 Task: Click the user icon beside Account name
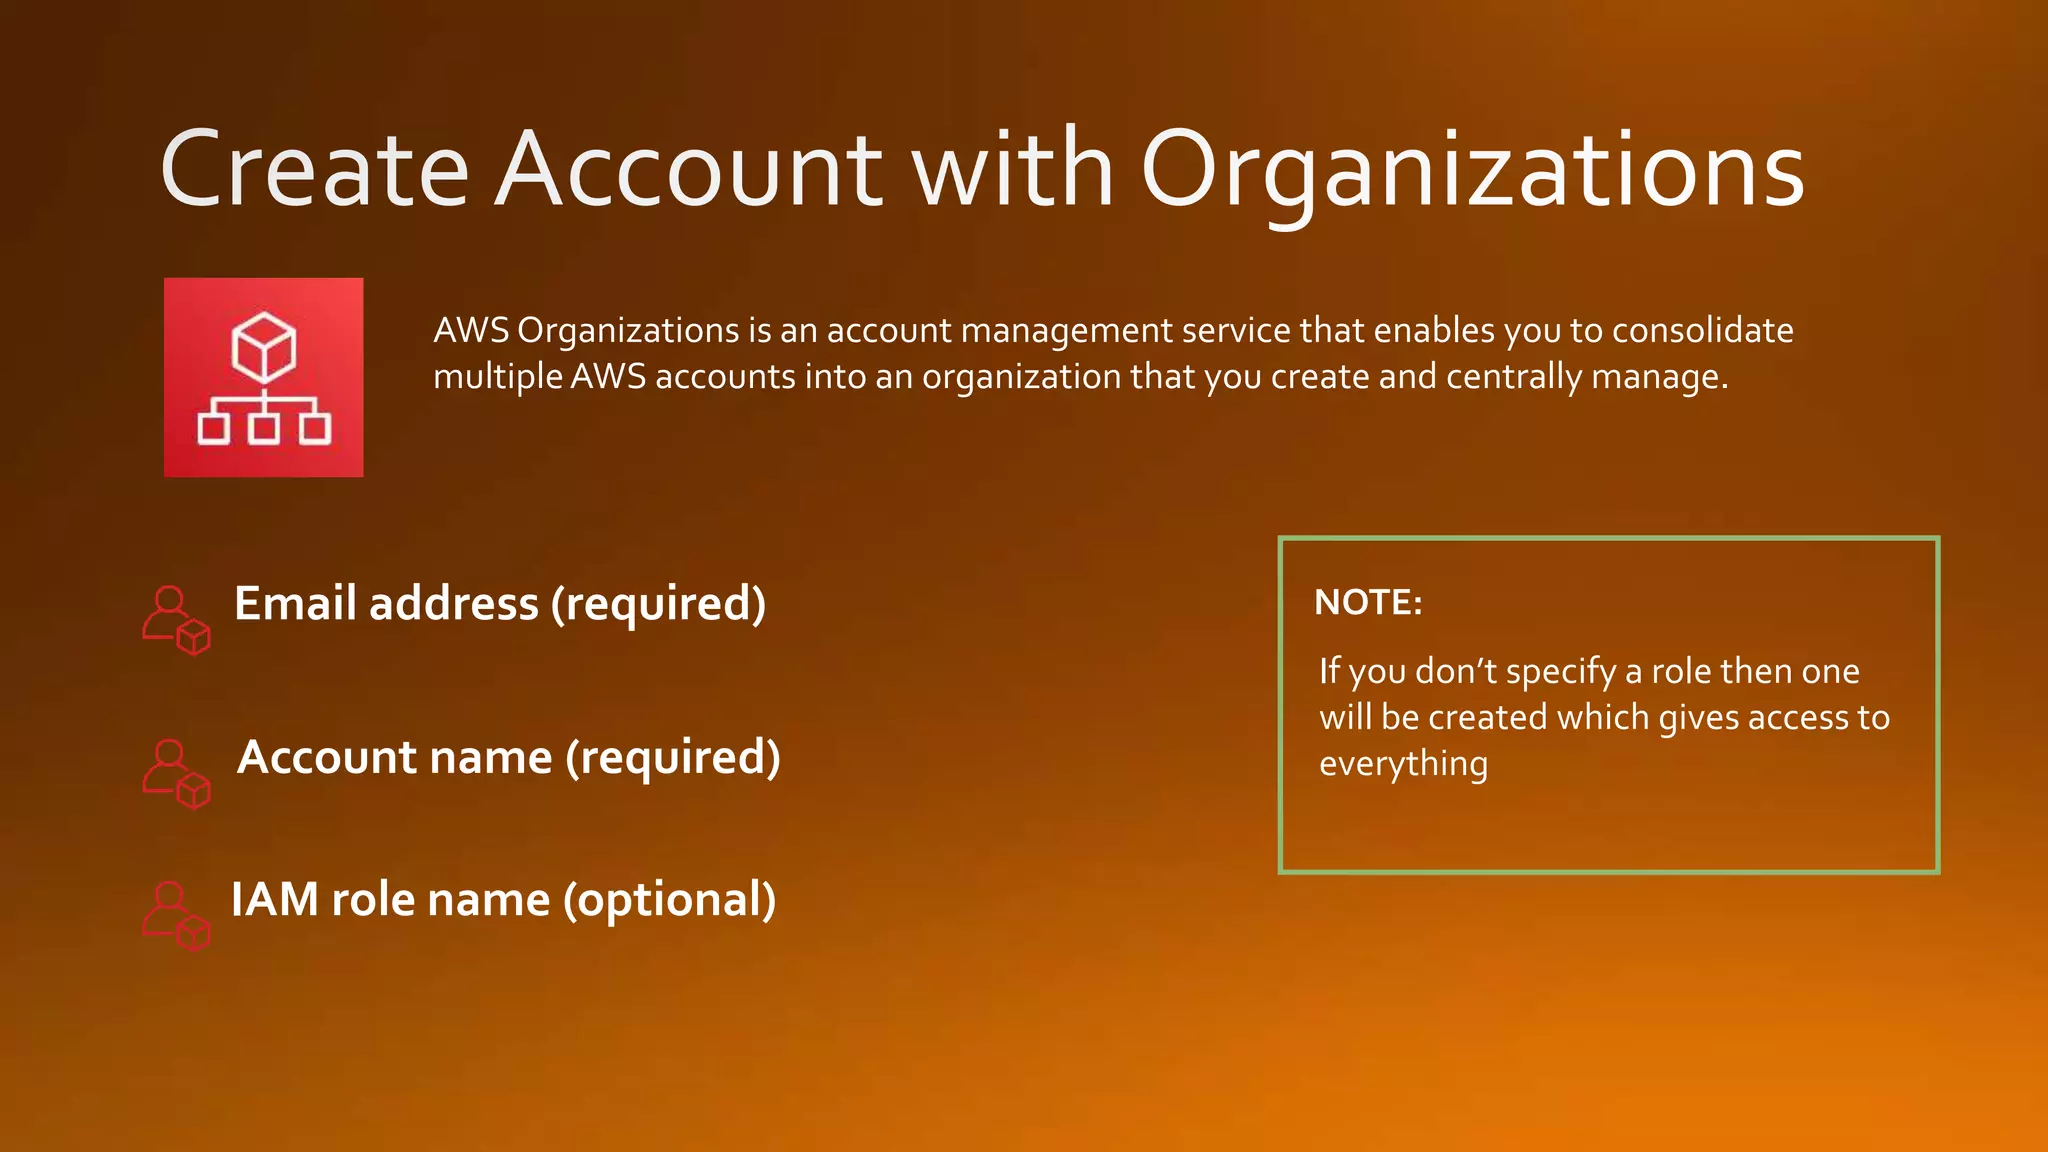click(x=176, y=774)
